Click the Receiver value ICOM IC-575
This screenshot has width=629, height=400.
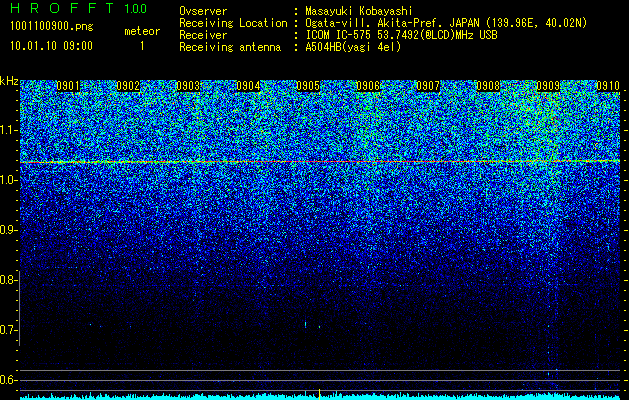(339, 35)
